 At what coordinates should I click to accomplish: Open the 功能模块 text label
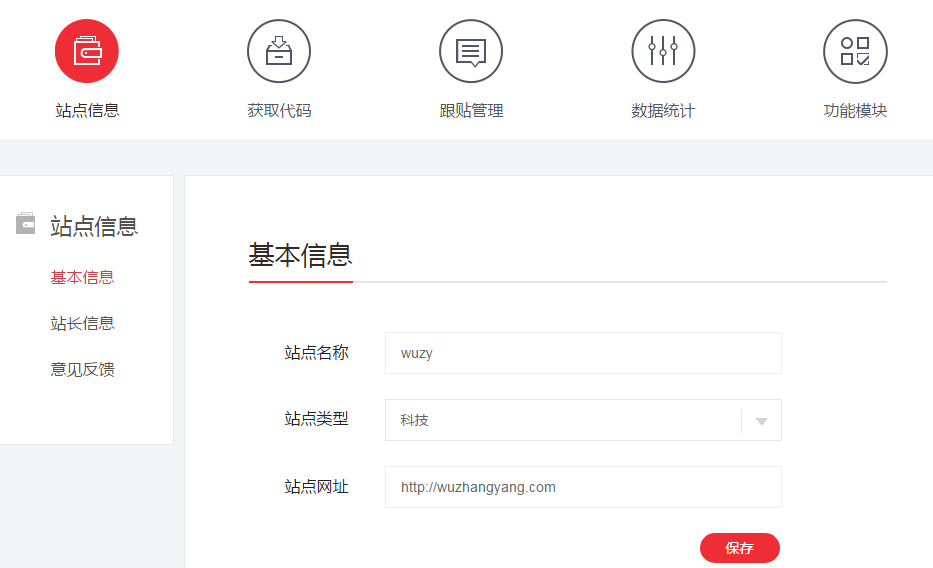click(x=855, y=111)
